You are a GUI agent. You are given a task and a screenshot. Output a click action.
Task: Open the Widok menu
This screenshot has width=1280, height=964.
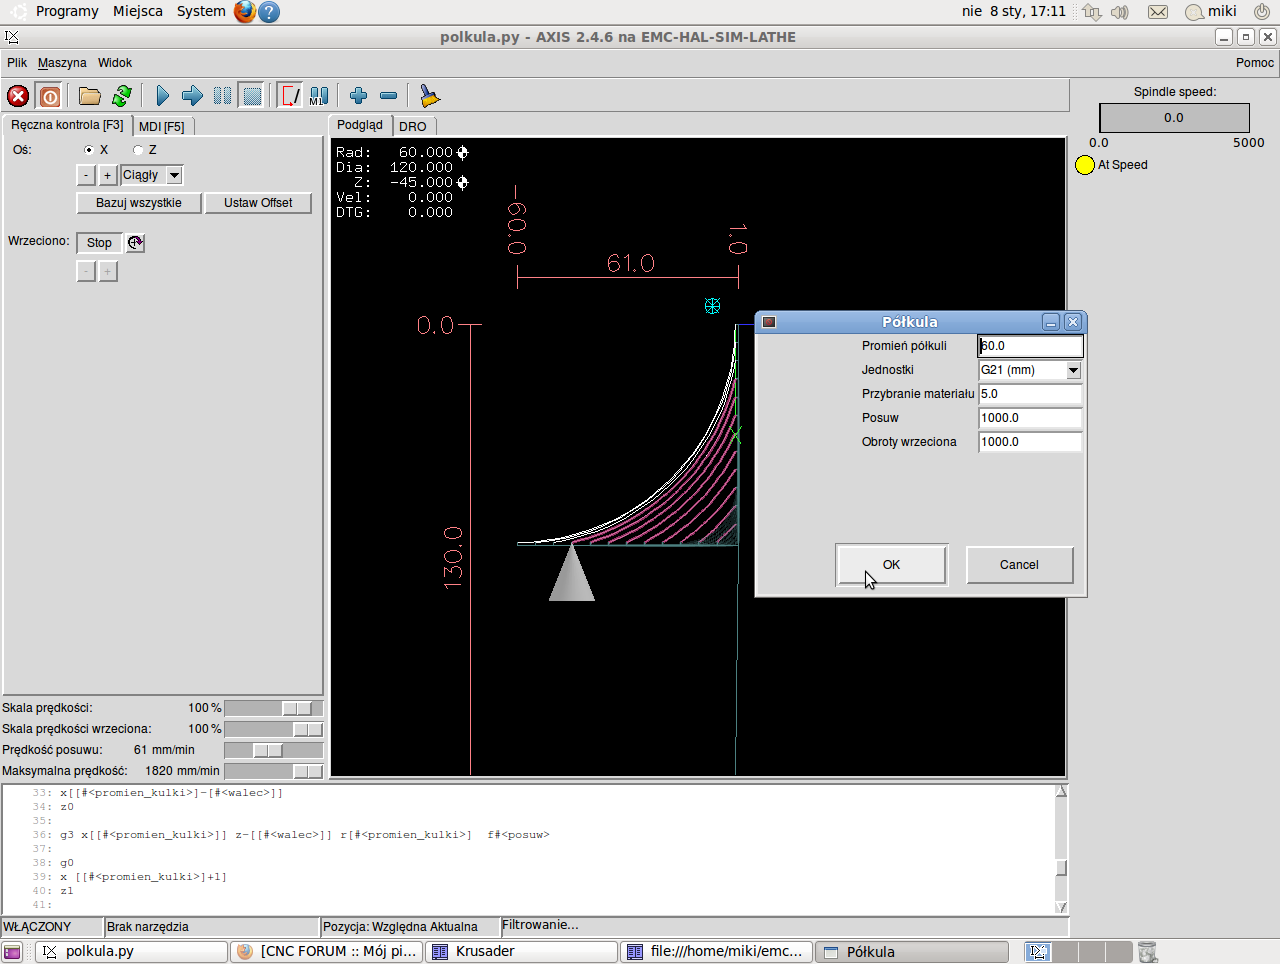115,63
